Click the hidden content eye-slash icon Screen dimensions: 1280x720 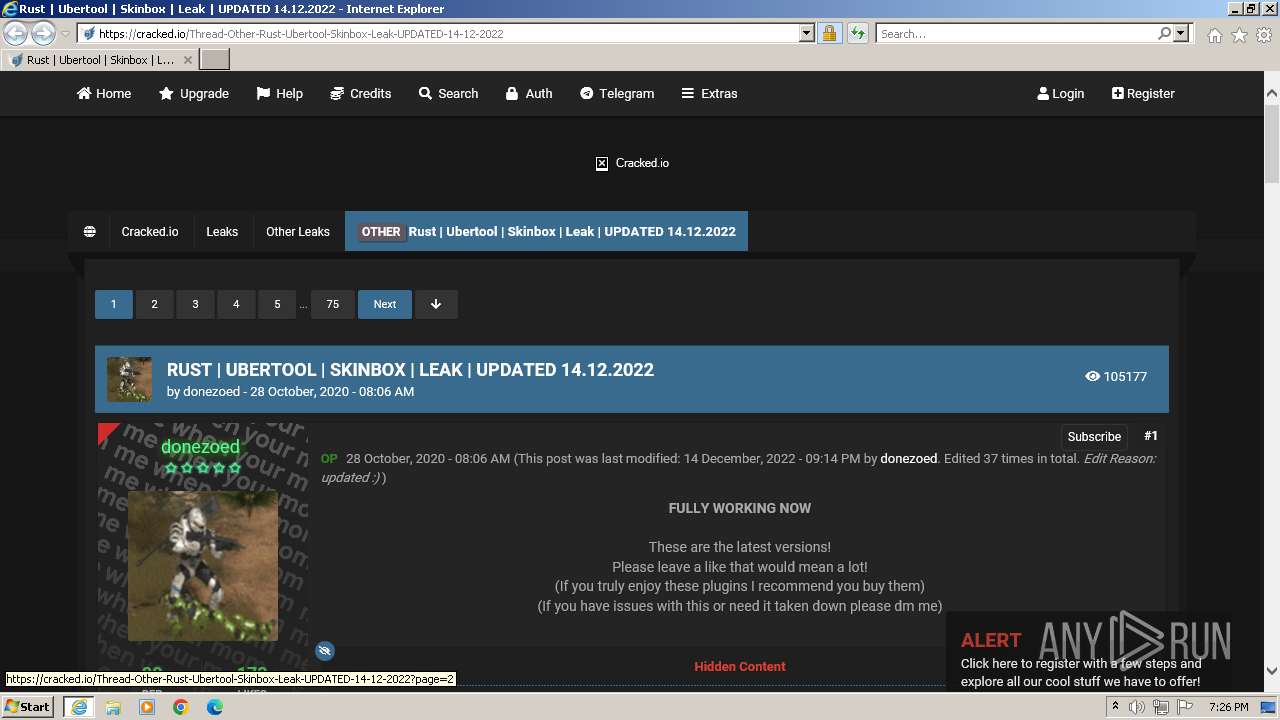[324, 650]
